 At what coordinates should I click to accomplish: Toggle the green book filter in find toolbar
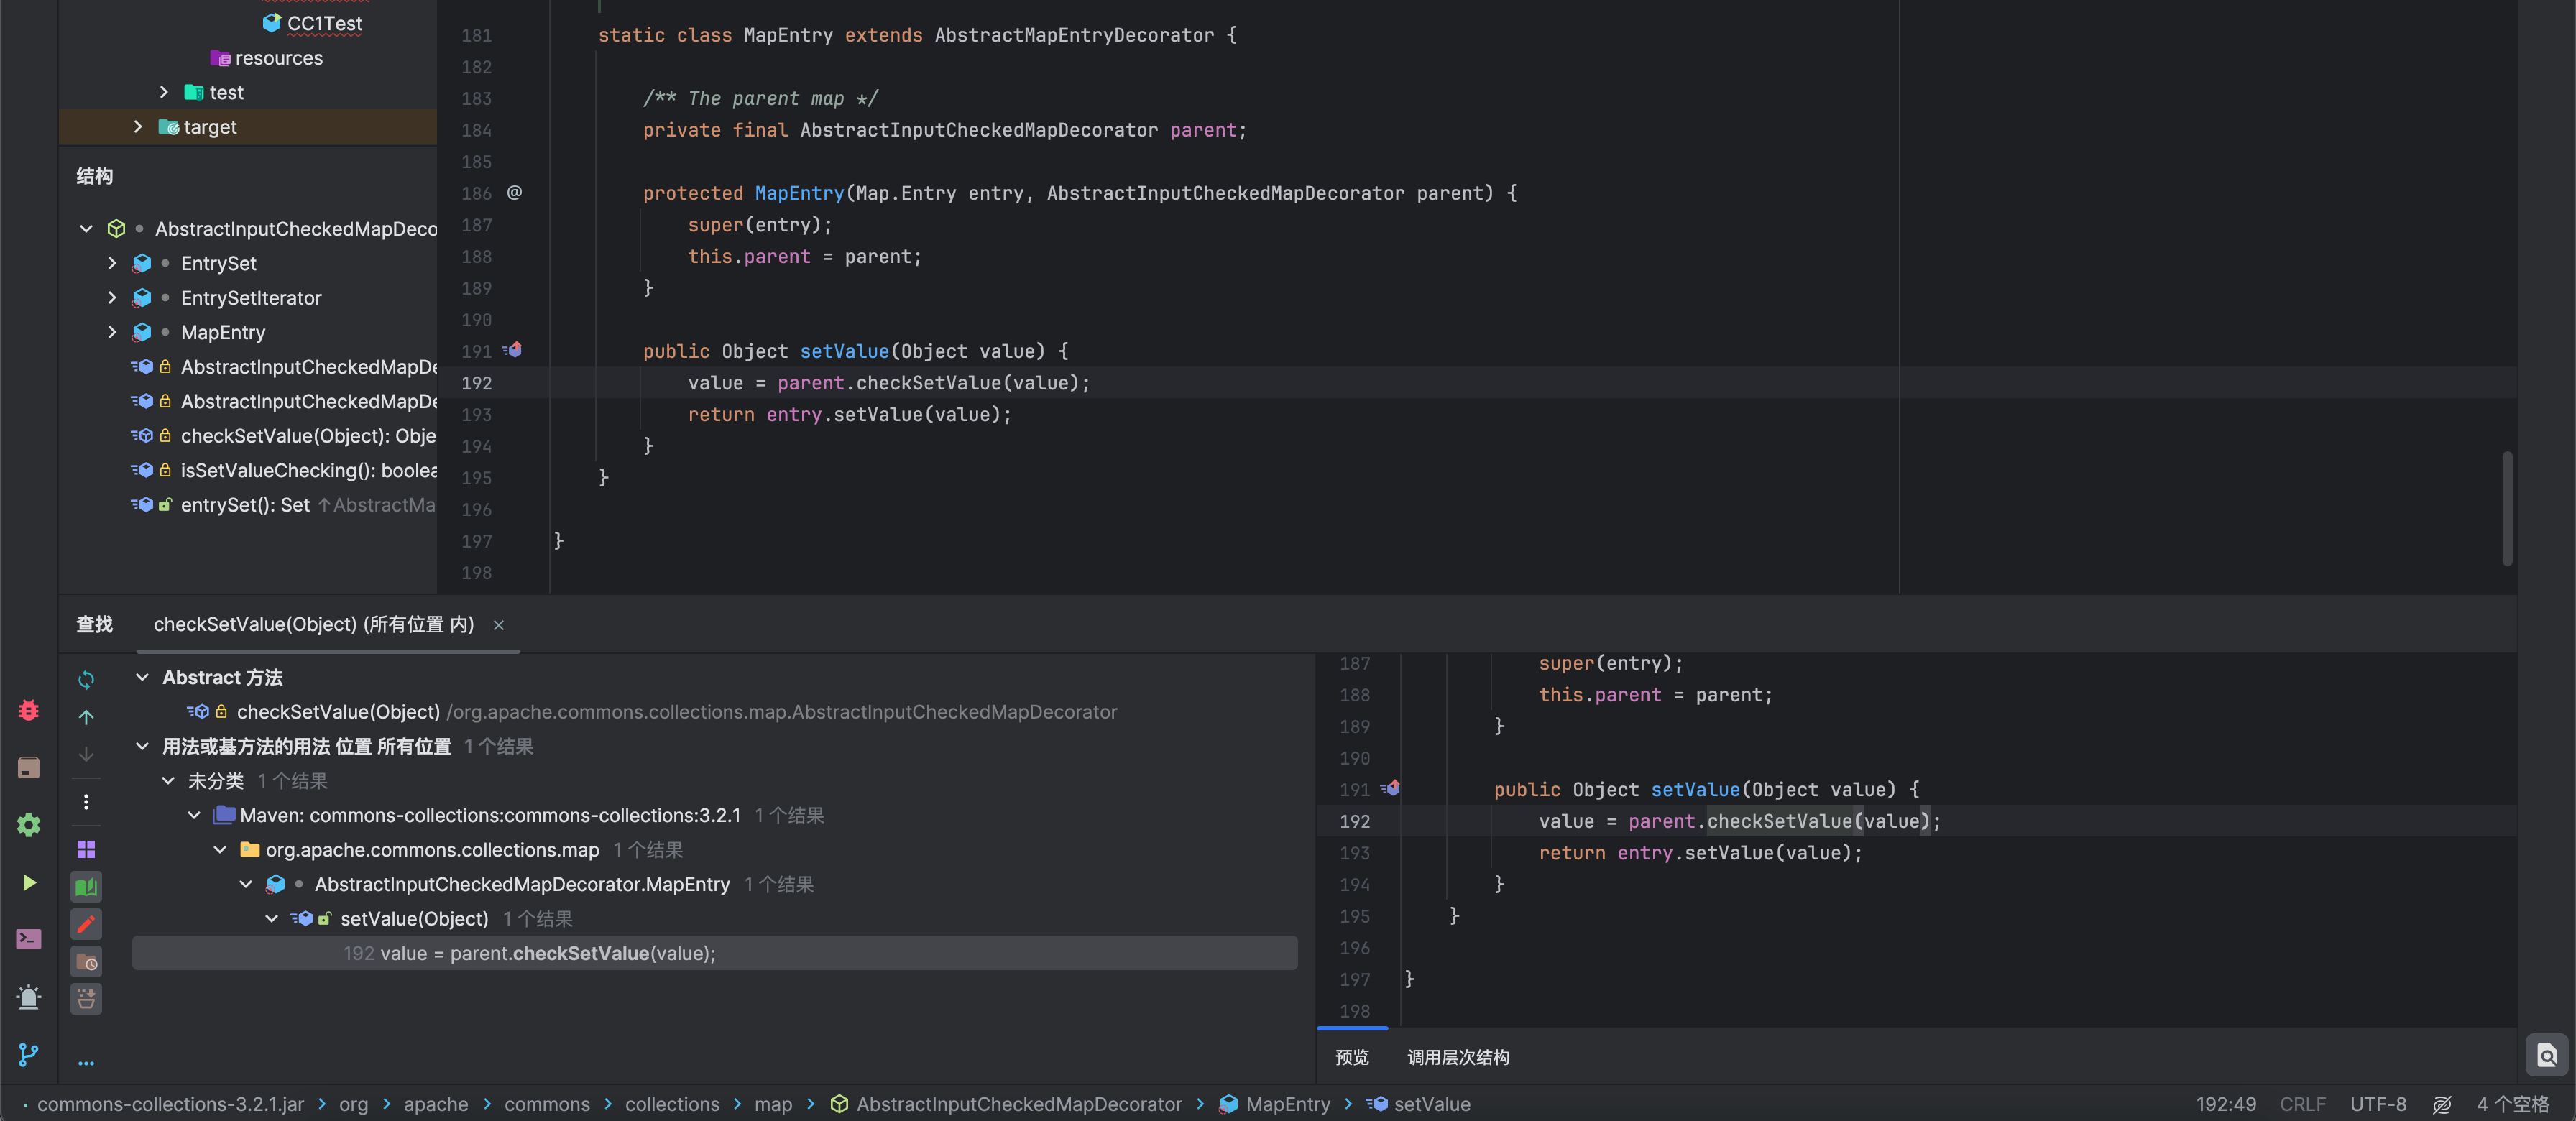pyautogui.click(x=86, y=886)
